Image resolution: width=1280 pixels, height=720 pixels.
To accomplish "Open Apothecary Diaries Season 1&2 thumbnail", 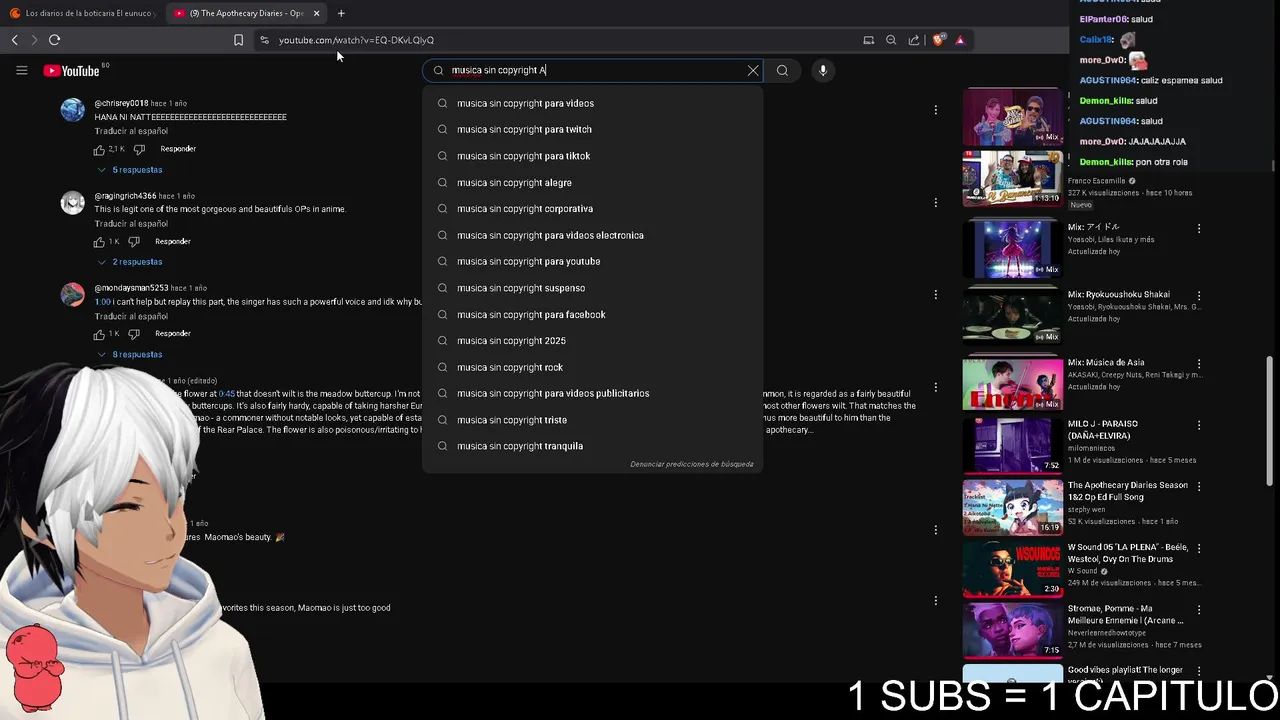I will tap(1012, 506).
